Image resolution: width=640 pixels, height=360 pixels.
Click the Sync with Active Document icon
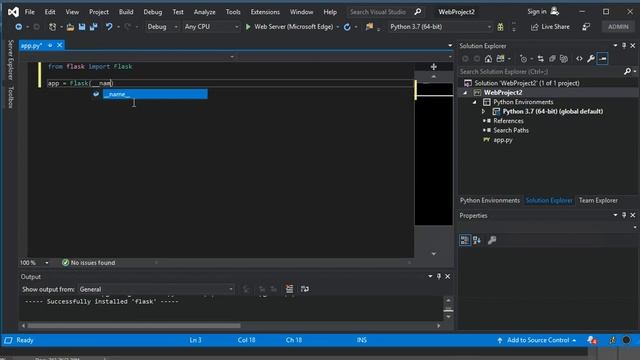coord(540,59)
